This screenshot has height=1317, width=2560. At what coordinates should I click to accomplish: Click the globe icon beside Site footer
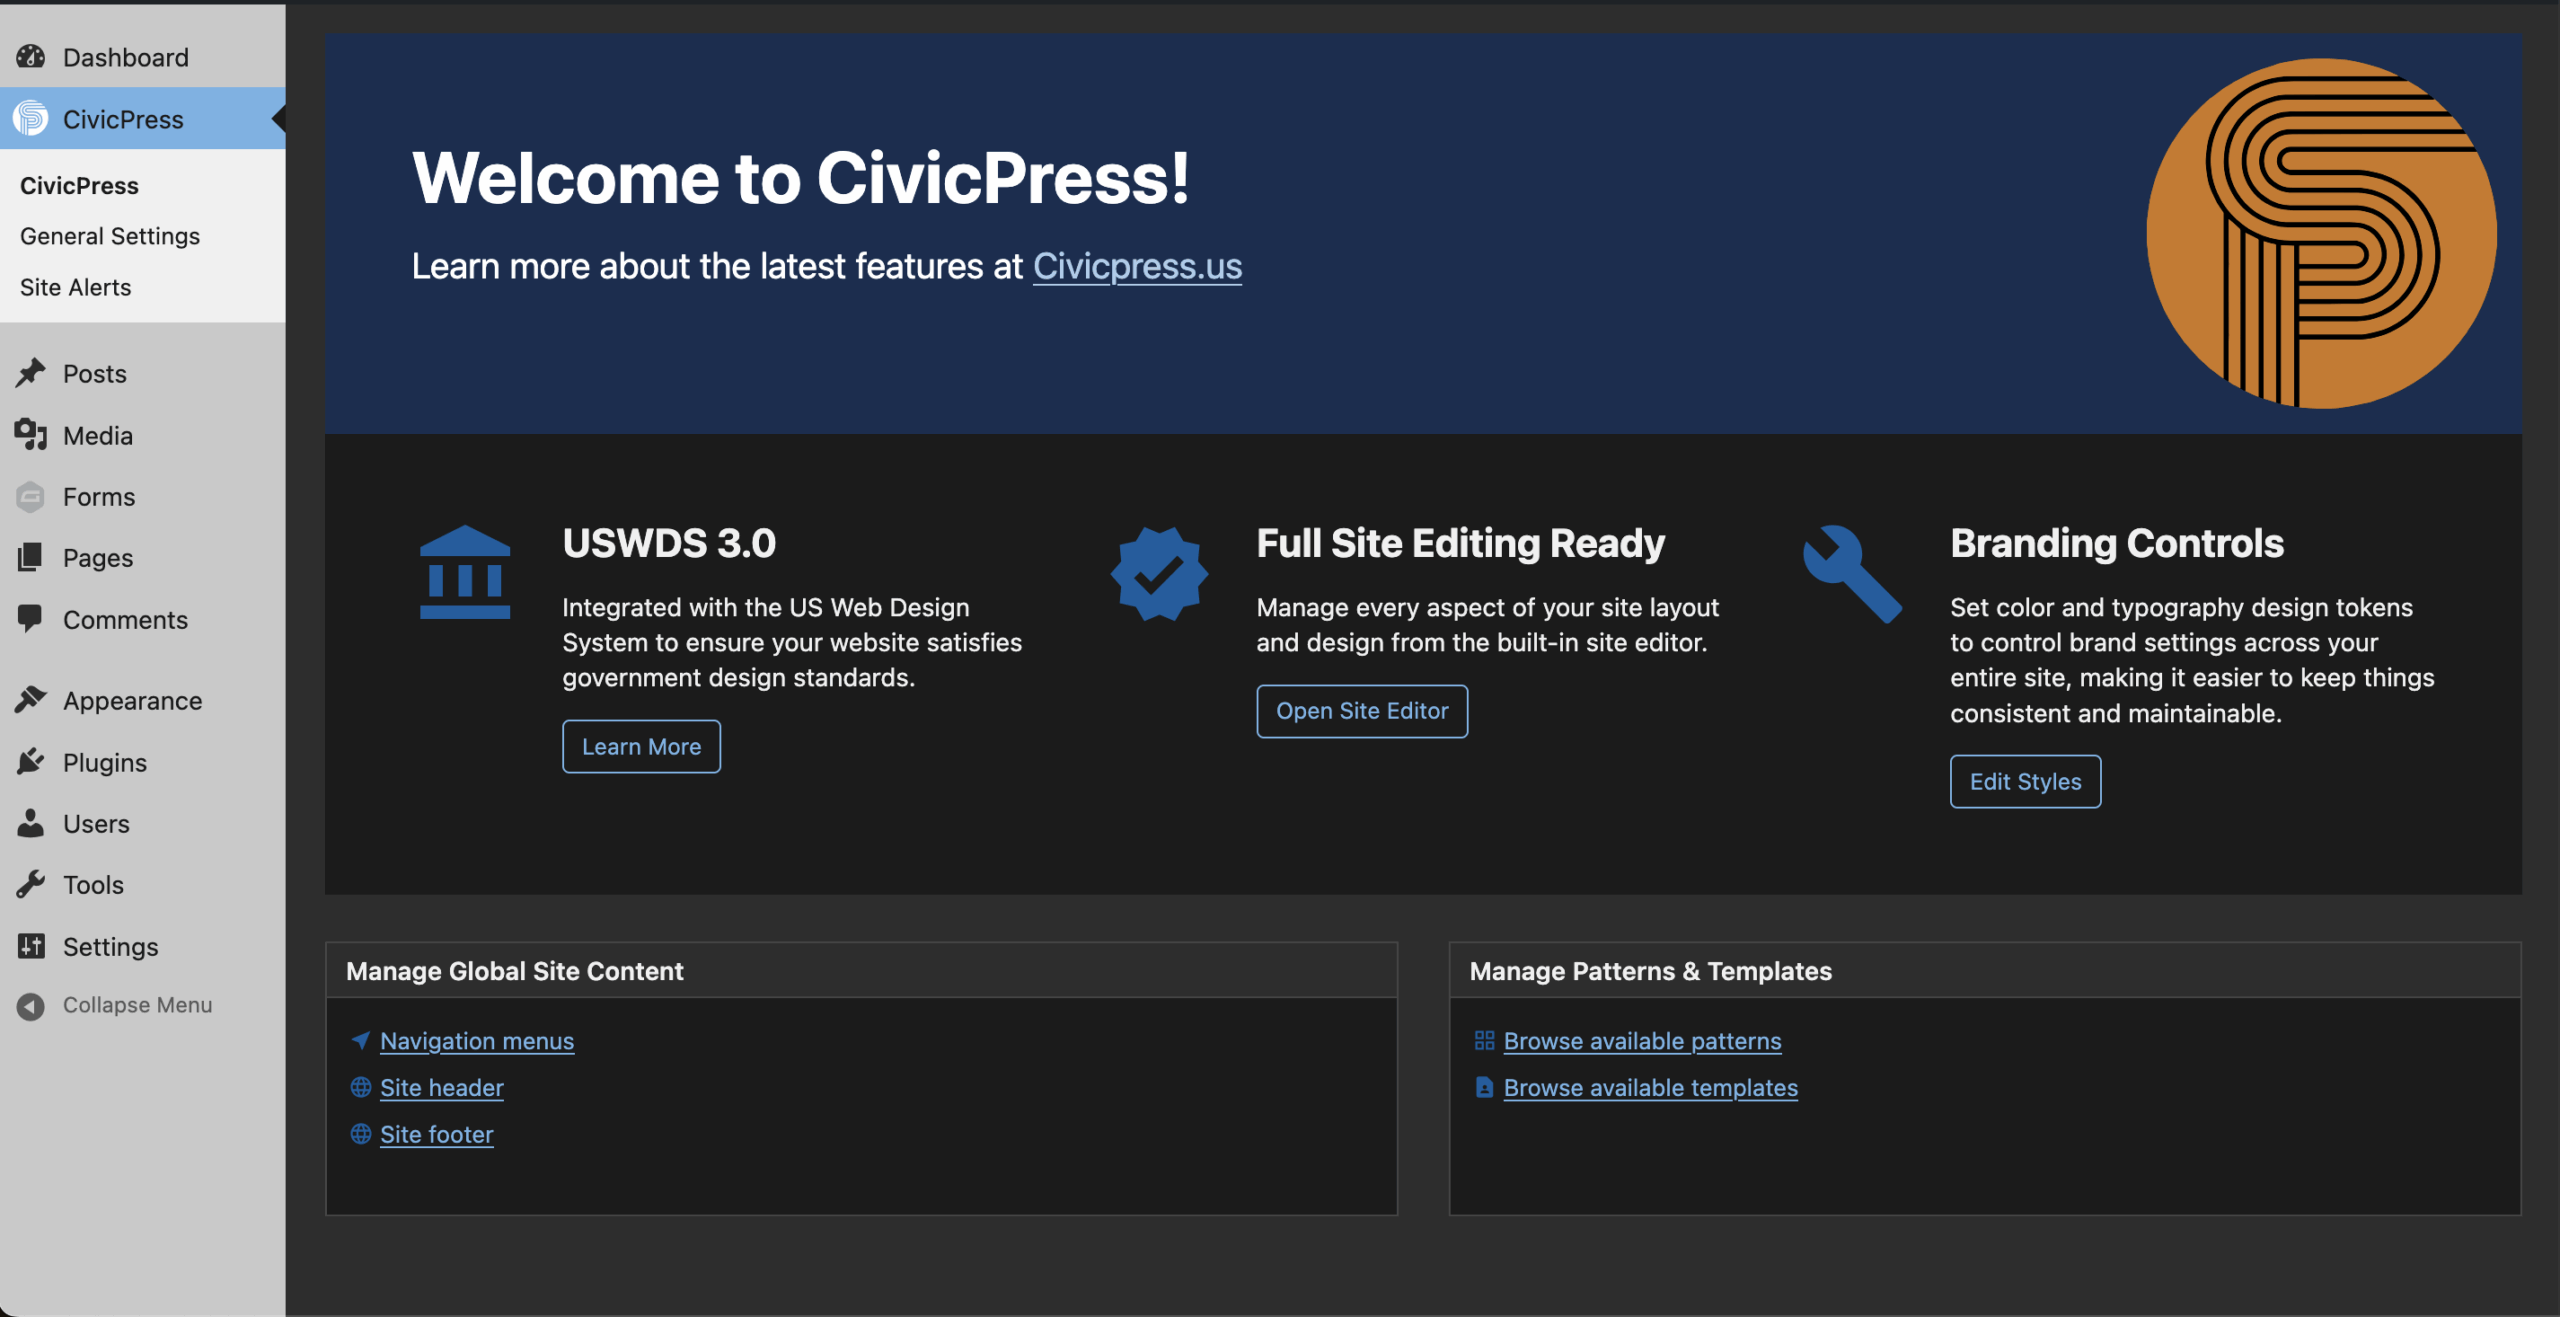[361, 1133]
